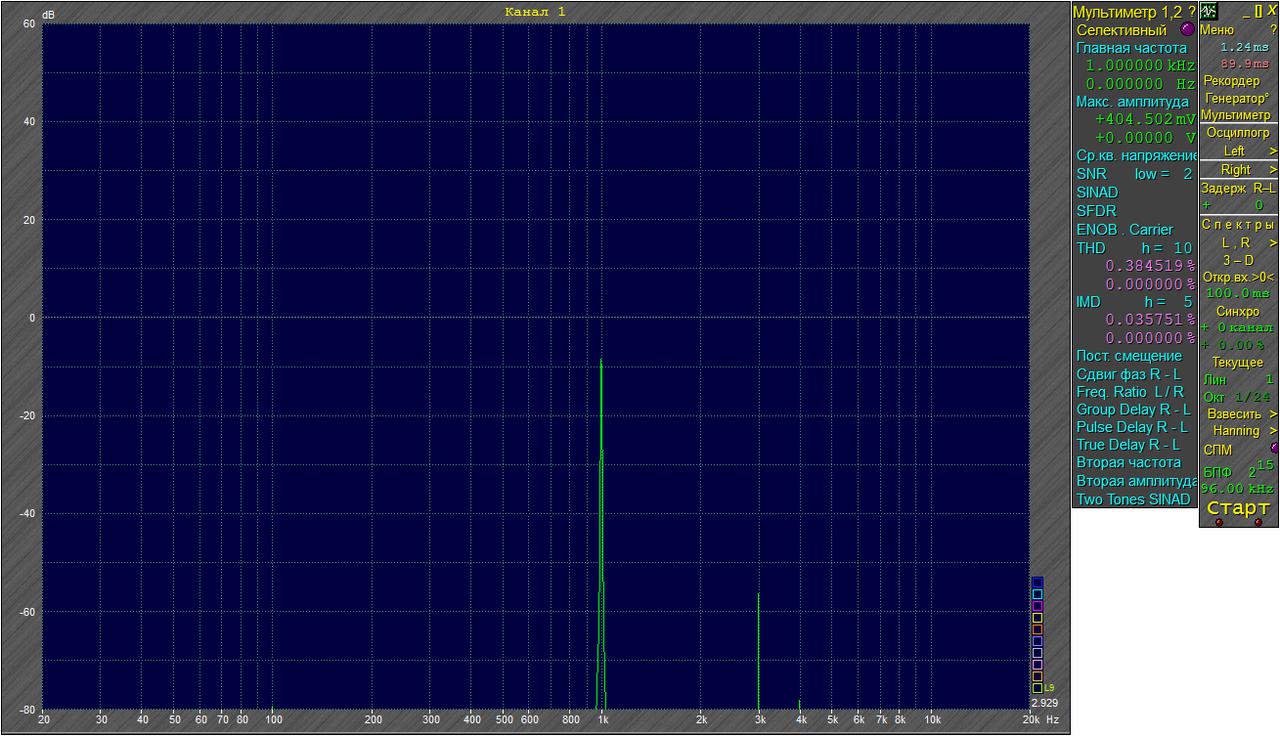Select the SNR measurement row

coord(1134,174)
